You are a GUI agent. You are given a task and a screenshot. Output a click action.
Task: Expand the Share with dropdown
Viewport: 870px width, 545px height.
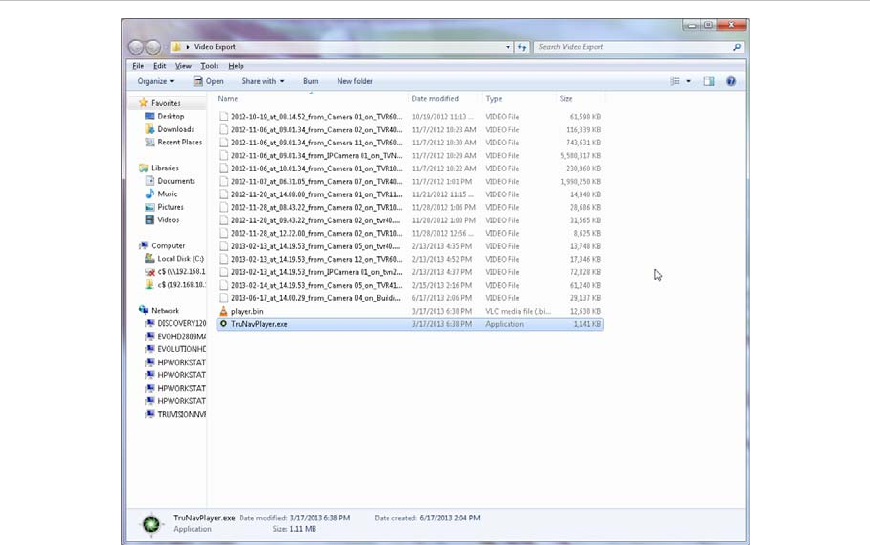pos(263,81)
